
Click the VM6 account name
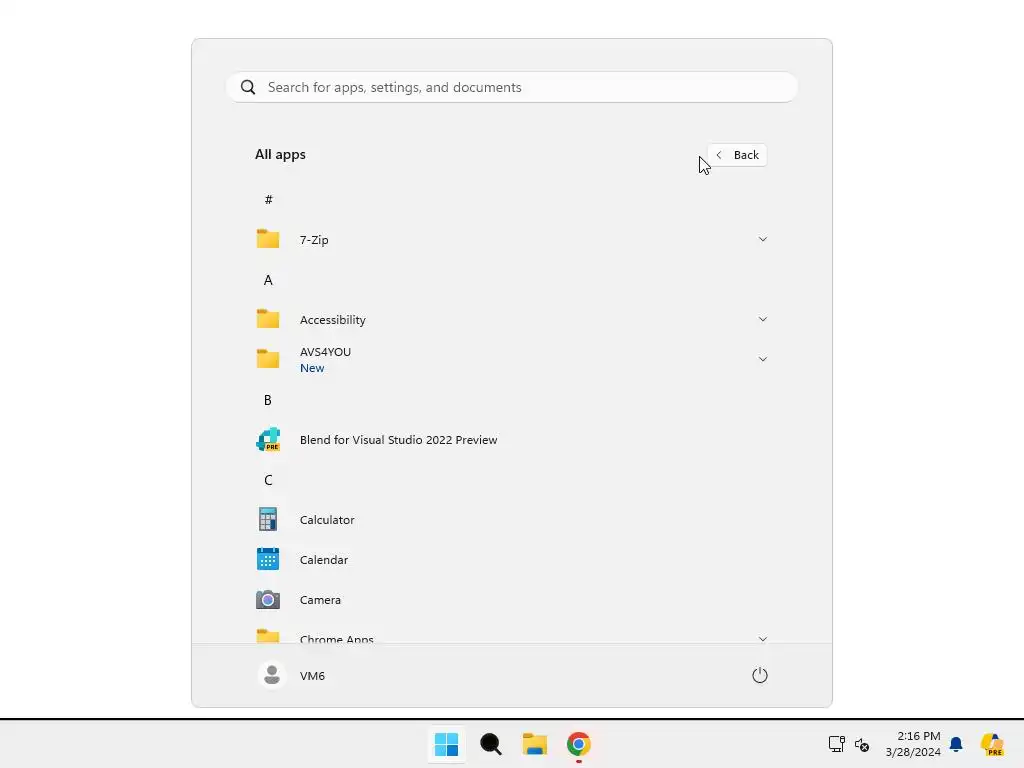[x=312, y=676]
